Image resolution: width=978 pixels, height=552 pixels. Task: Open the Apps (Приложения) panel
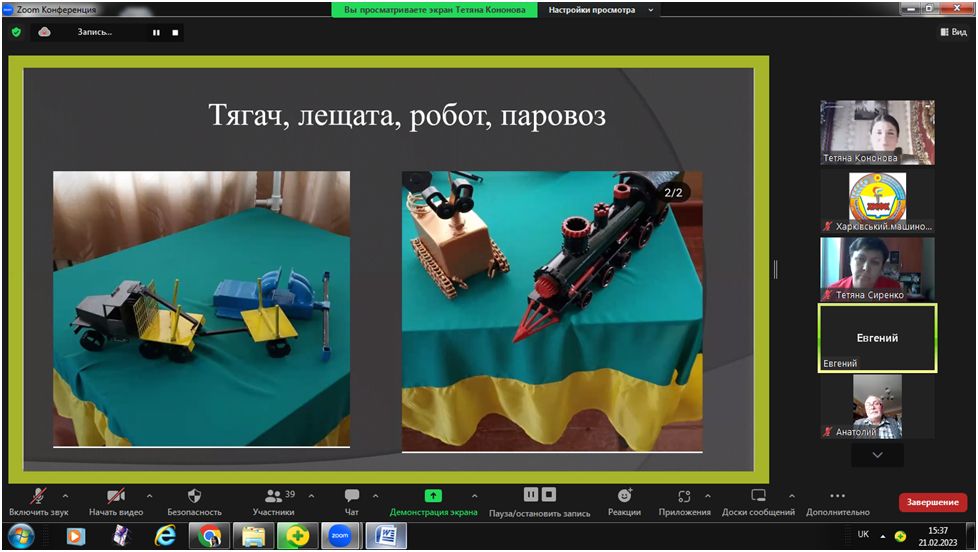pos(684,502)
